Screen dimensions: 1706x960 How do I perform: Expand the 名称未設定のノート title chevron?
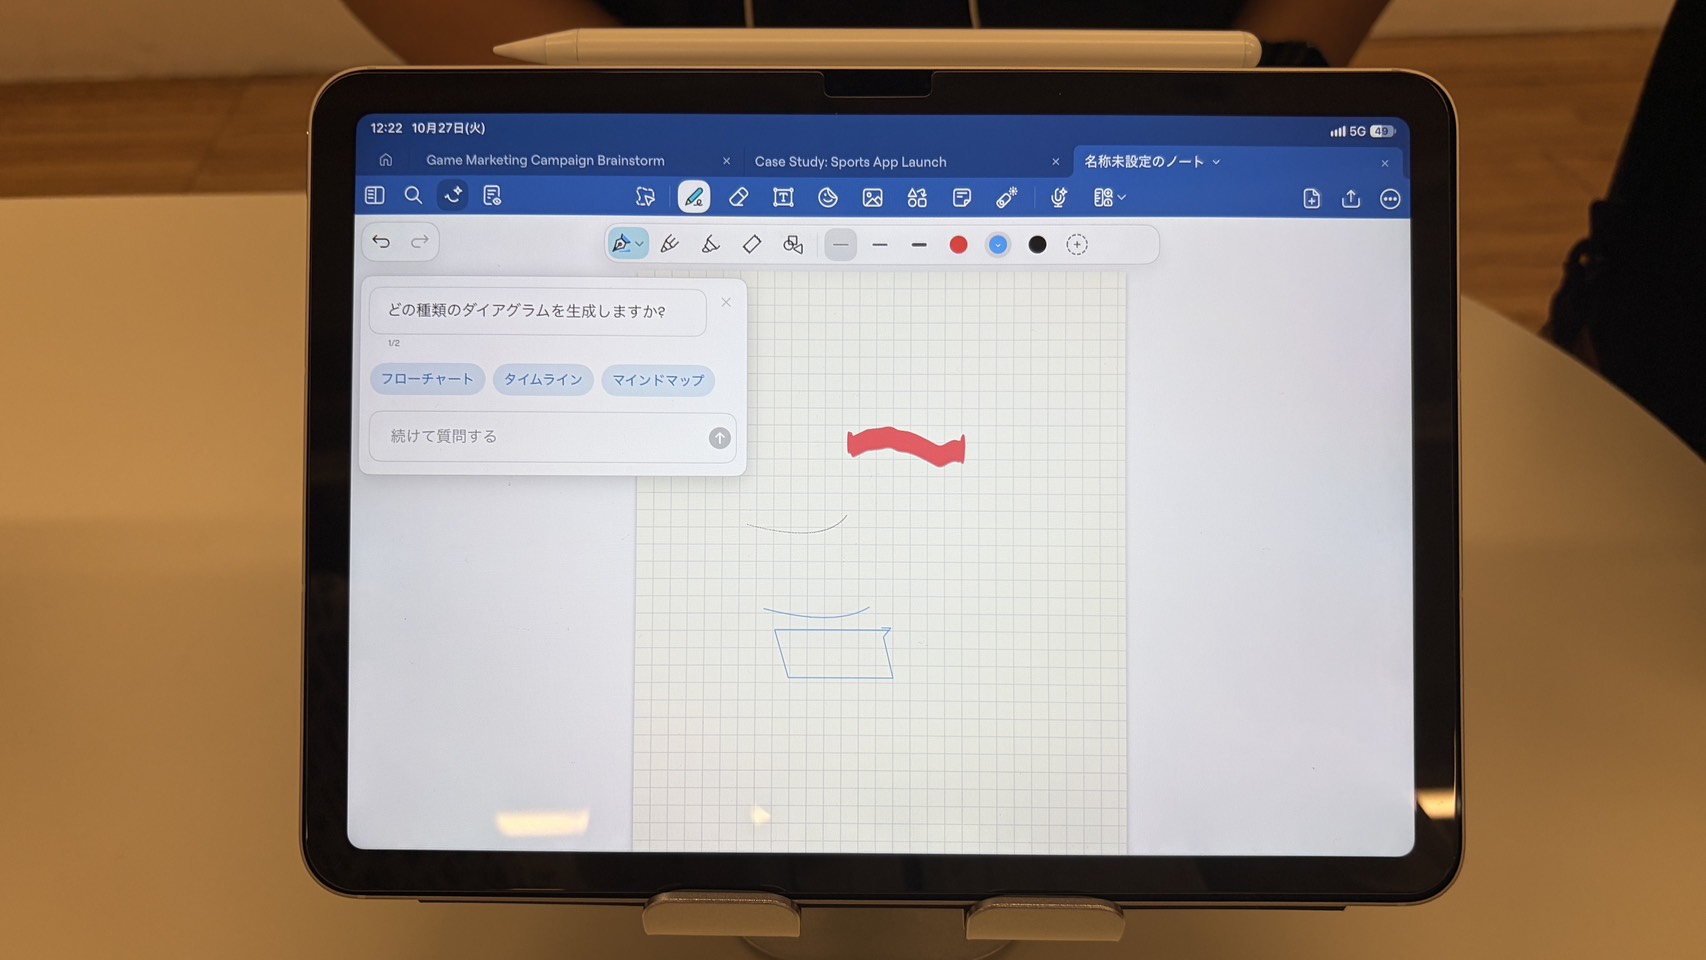[1216, 162]
